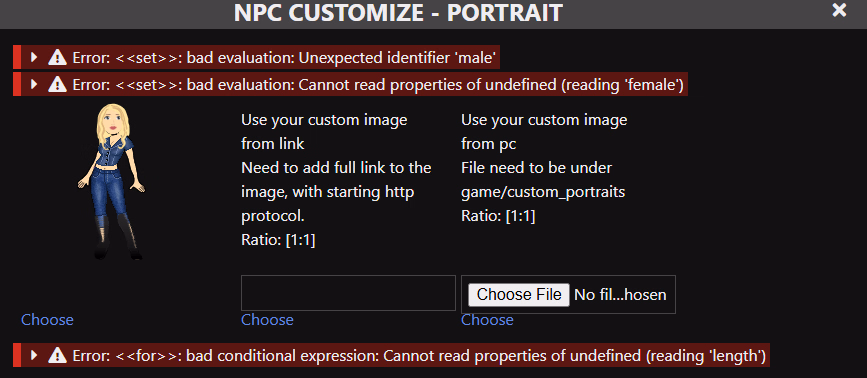Click Choose link under the file upload
867x378 pixels.
tap(487, 319)
